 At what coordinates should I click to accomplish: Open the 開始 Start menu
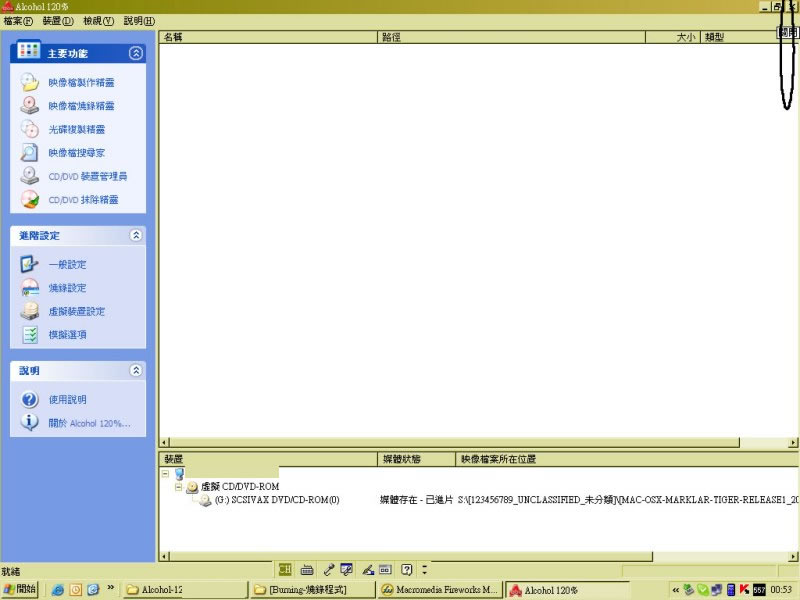(20, 590)
